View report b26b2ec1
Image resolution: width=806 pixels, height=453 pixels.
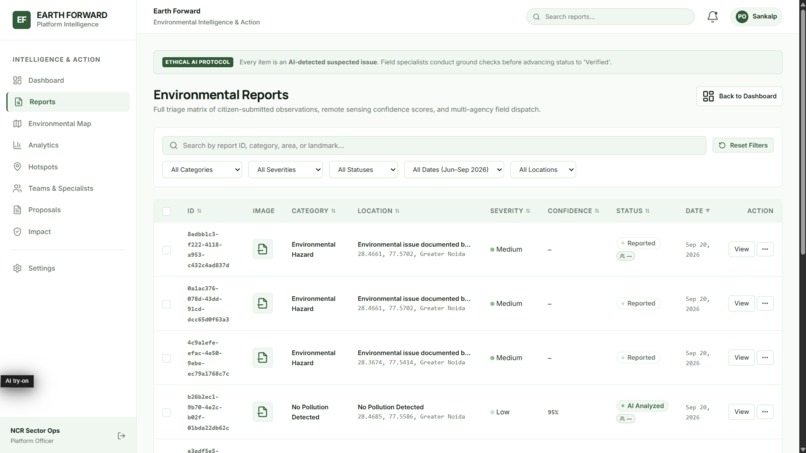[x=741, y=412]
